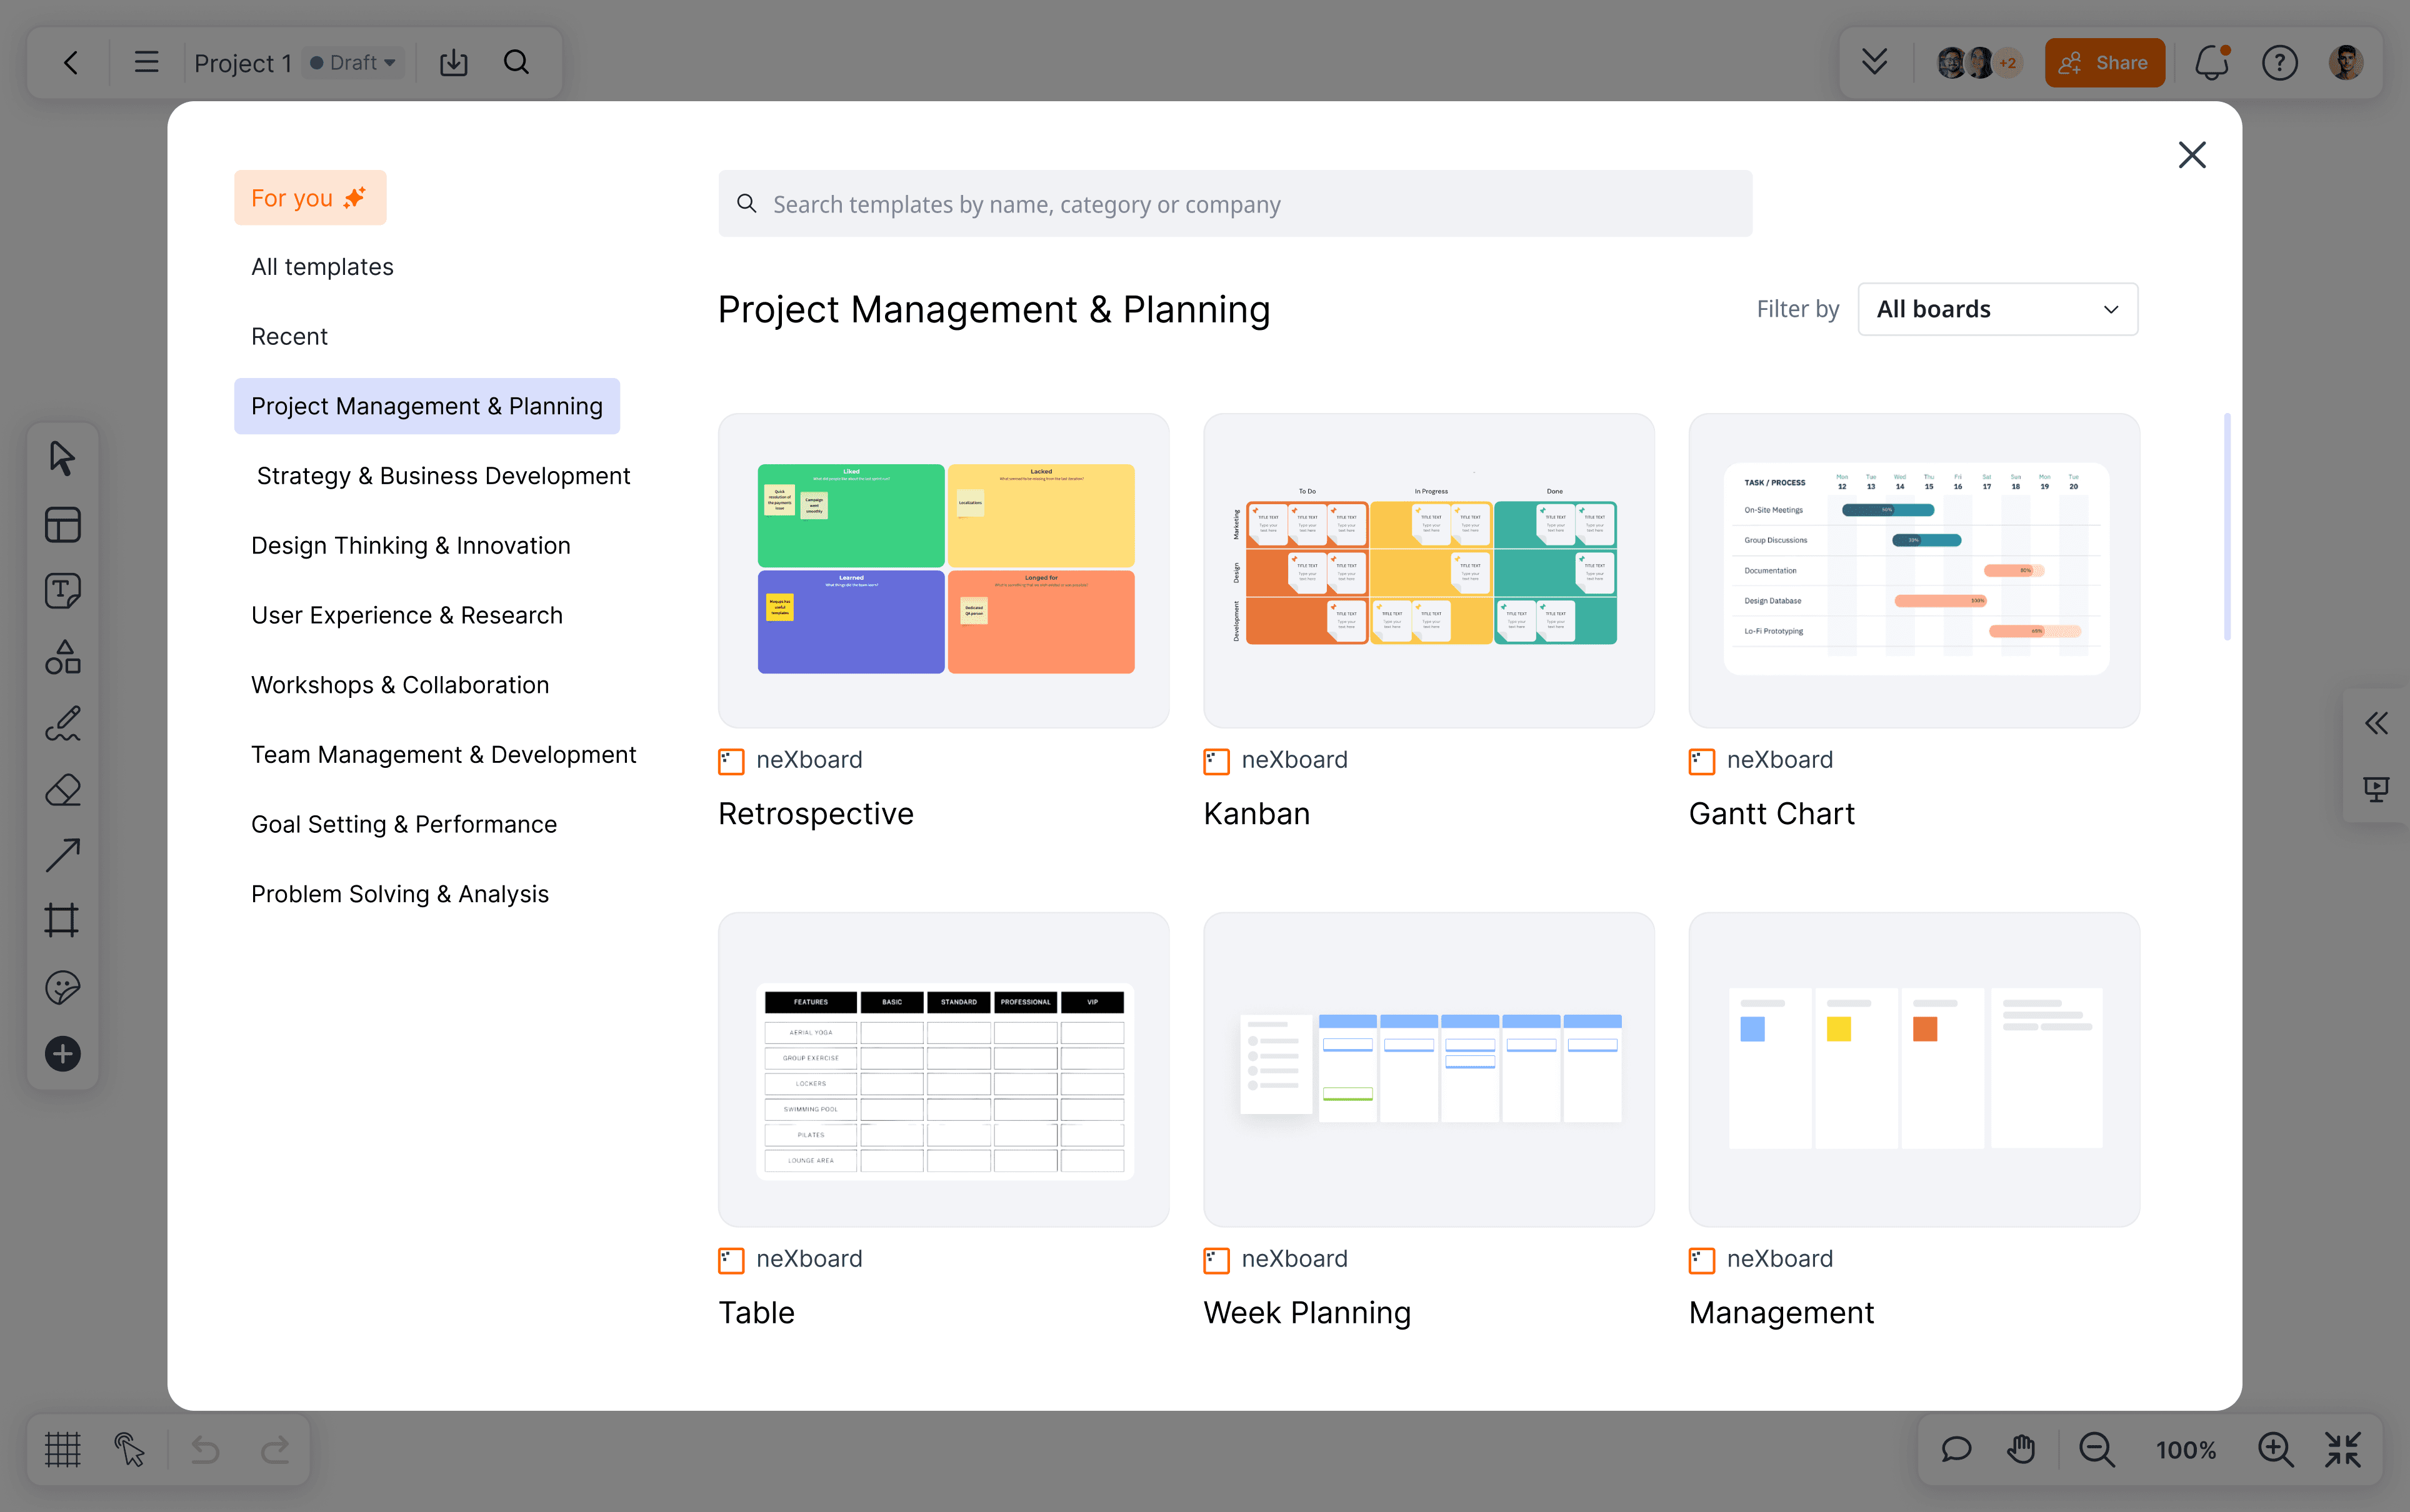Viewport: 2410px width, 1512px height.
Task: Select the eraser tool in left toolbar
Action: (62, 790)
